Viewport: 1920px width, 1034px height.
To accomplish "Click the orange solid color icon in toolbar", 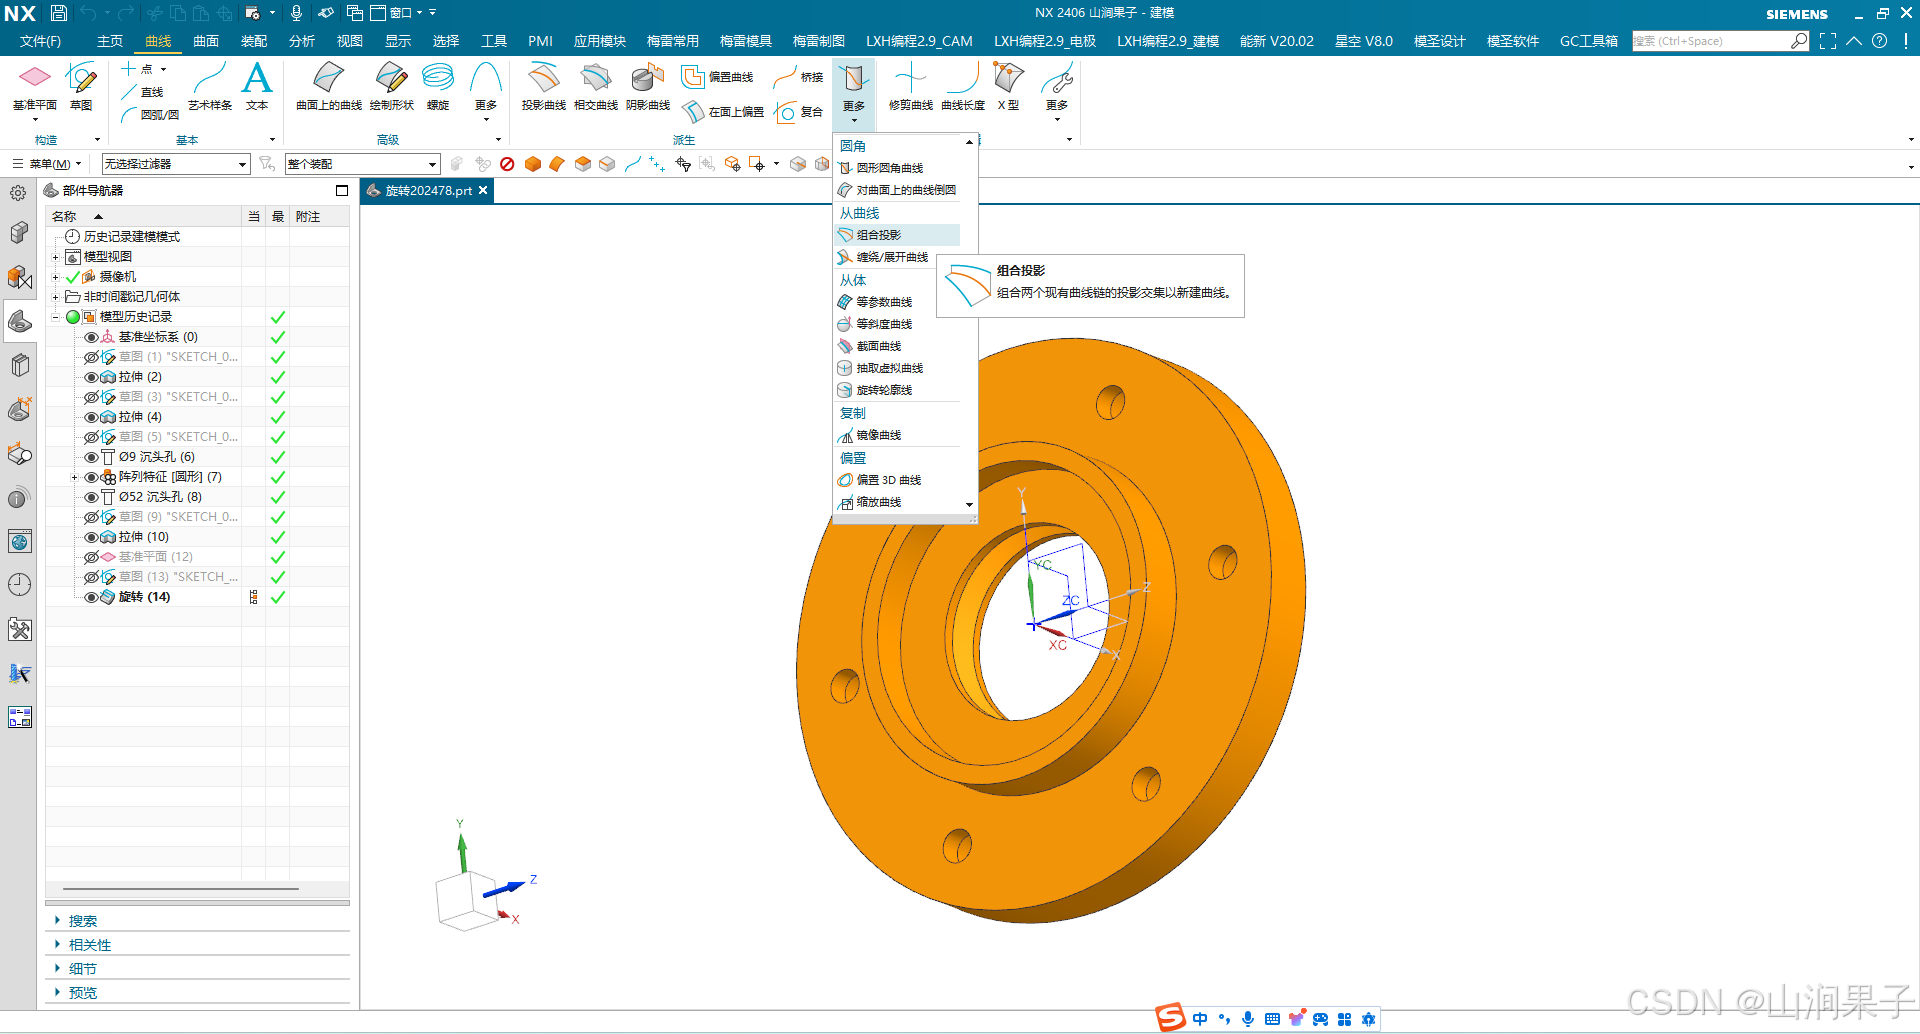I will point(533,164).
